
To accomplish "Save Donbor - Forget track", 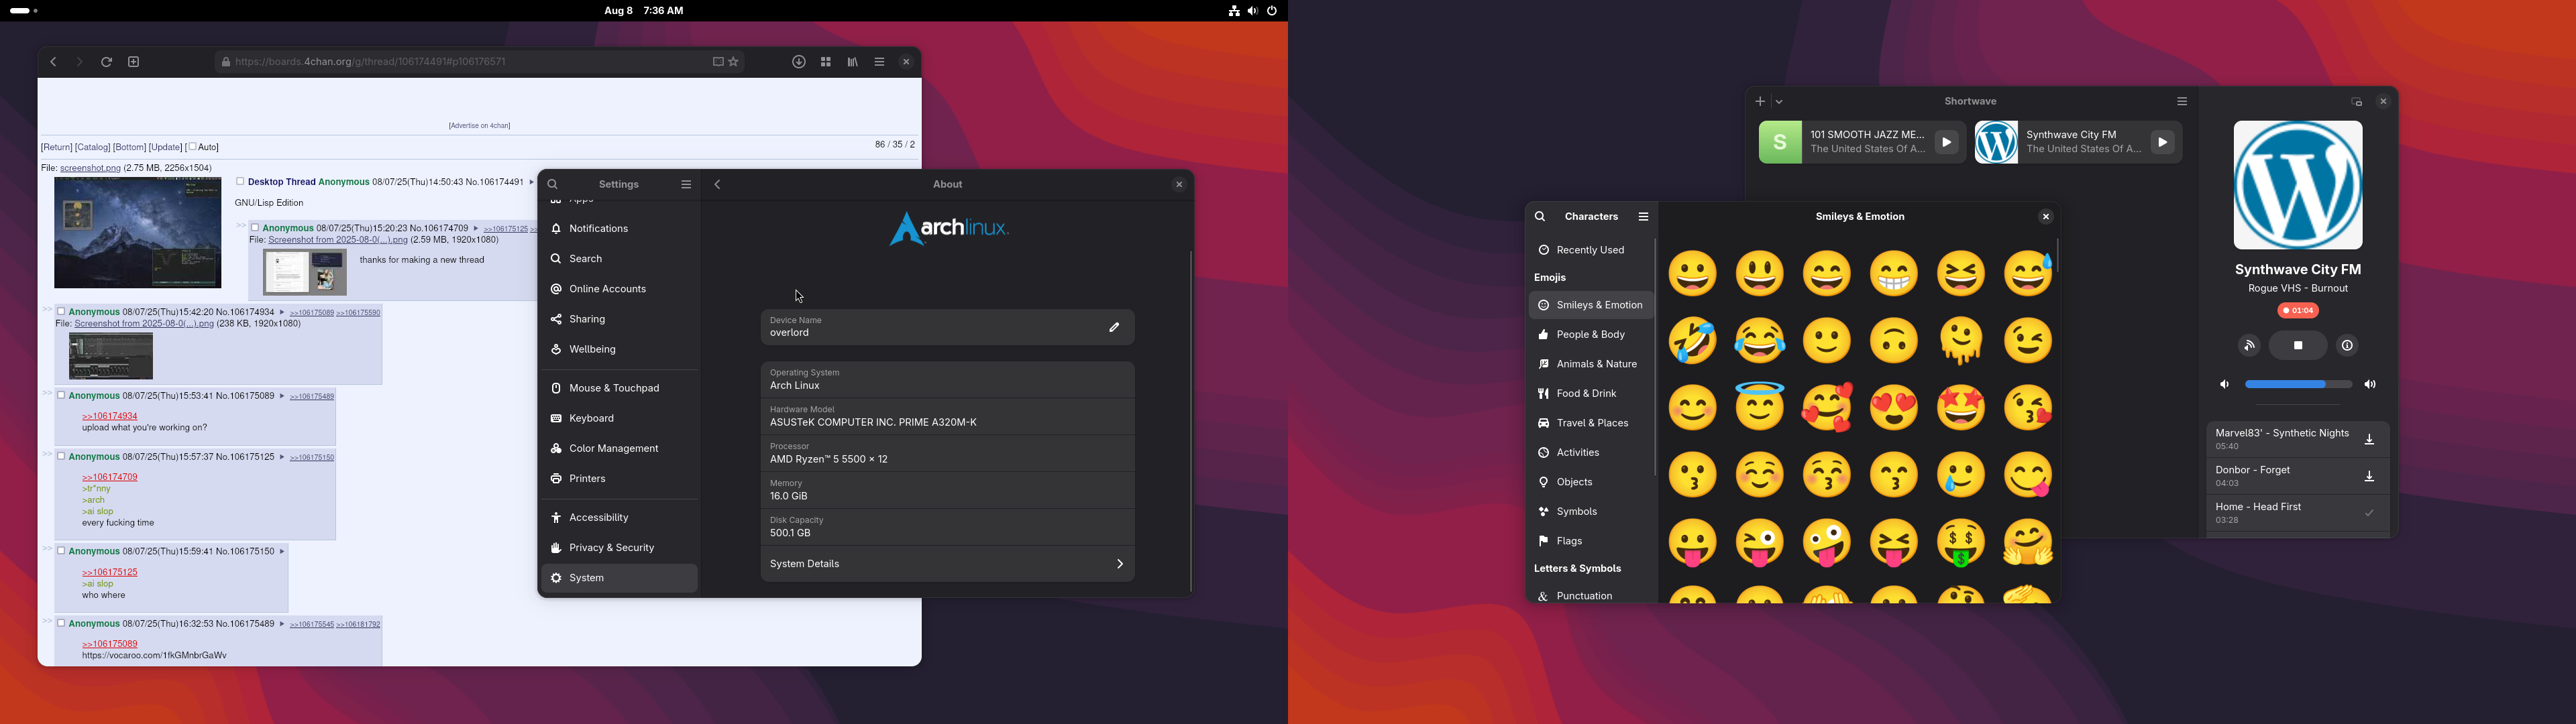I will 2369,477.
